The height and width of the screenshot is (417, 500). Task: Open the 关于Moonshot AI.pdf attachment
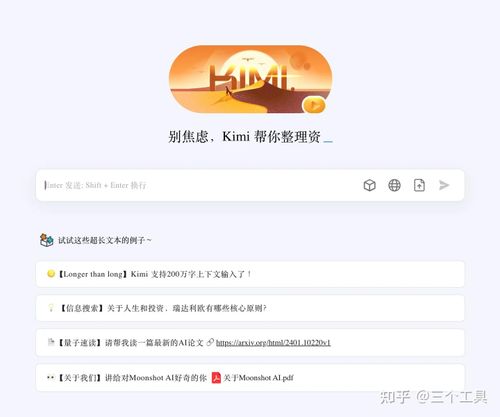[258, 378]
